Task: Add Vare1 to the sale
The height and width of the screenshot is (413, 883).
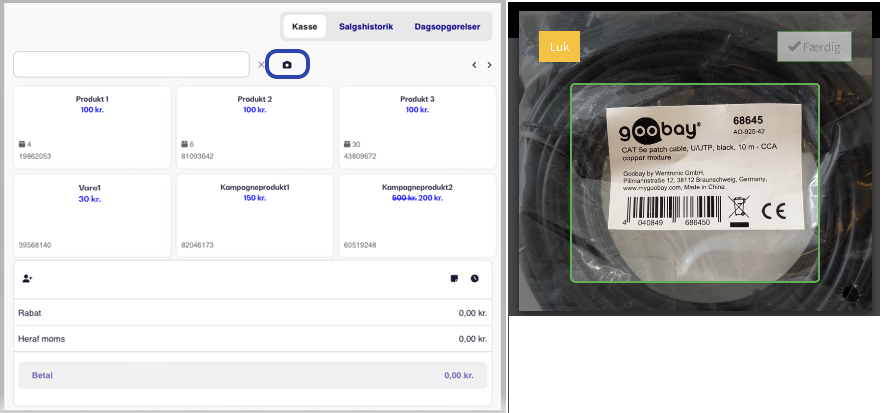Action: (92, 216)
